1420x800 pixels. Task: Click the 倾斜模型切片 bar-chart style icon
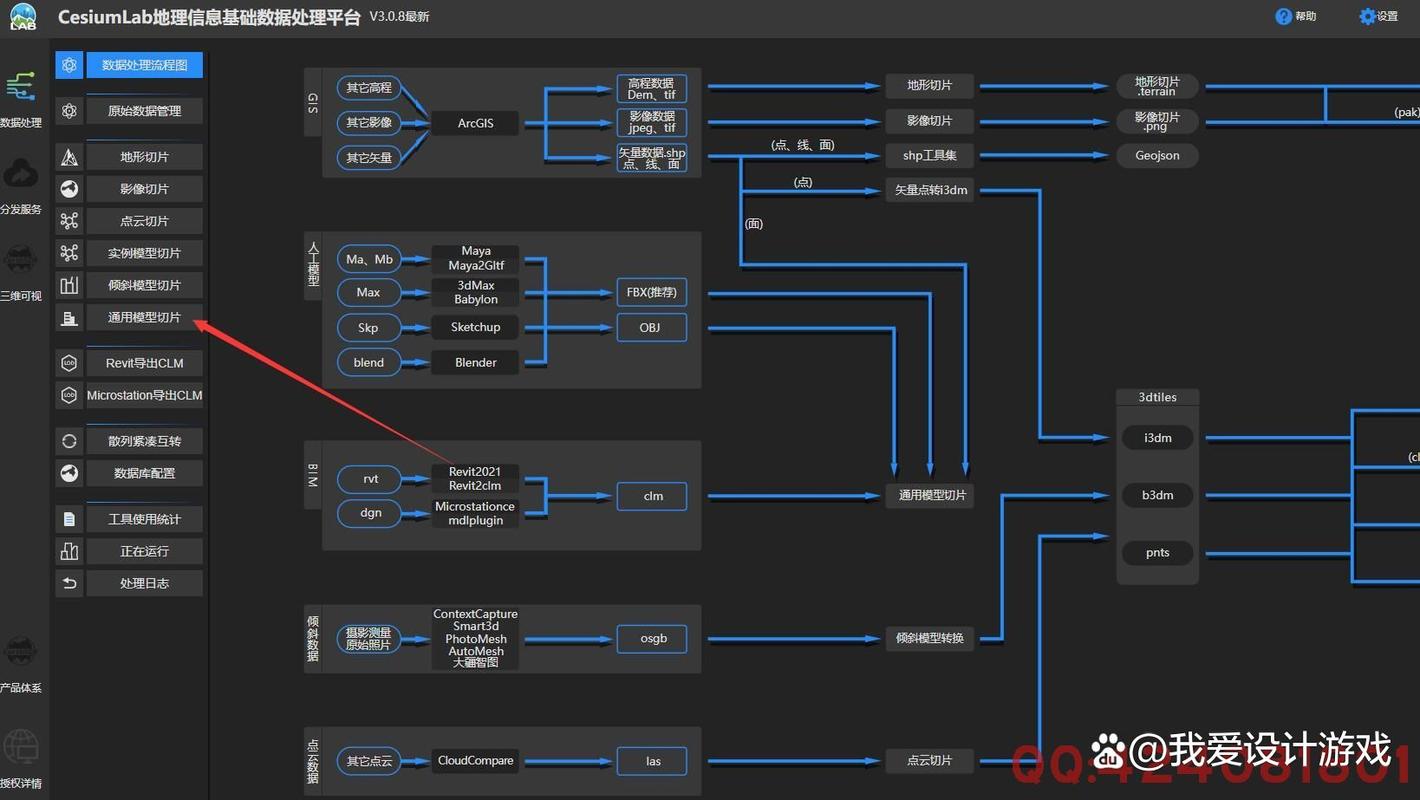click(x=69, y=285)
